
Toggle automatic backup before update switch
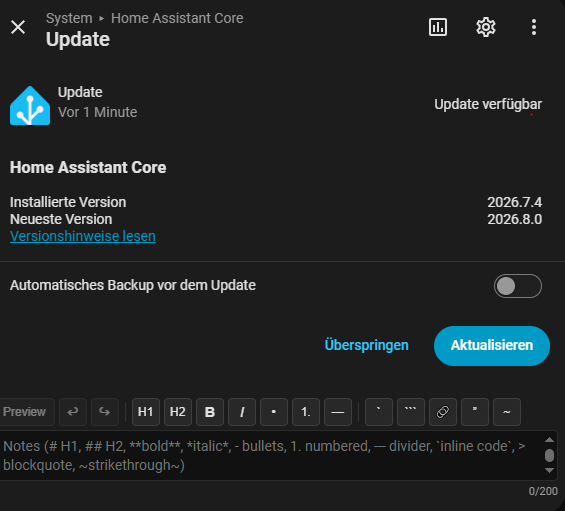pos(517,286)
